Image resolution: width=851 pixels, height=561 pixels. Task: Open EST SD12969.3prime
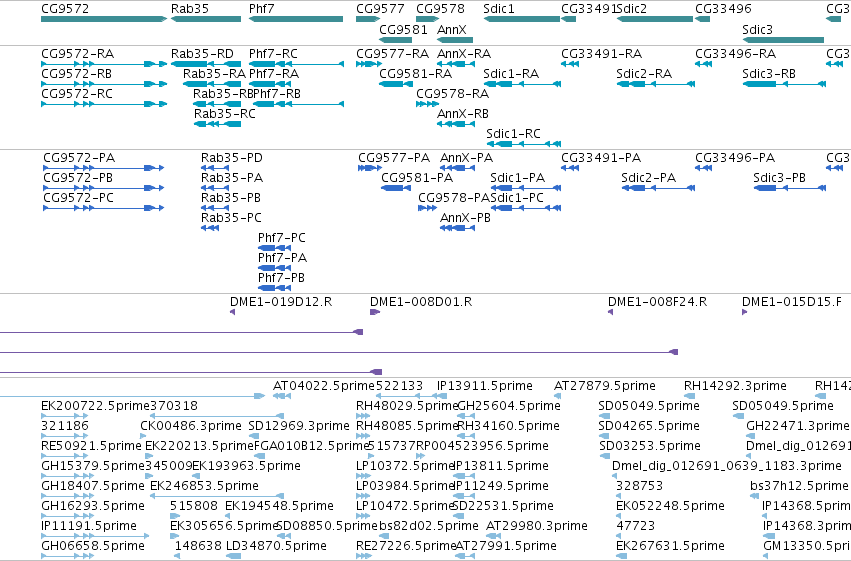pyautogui.click(x=299, y=426)
